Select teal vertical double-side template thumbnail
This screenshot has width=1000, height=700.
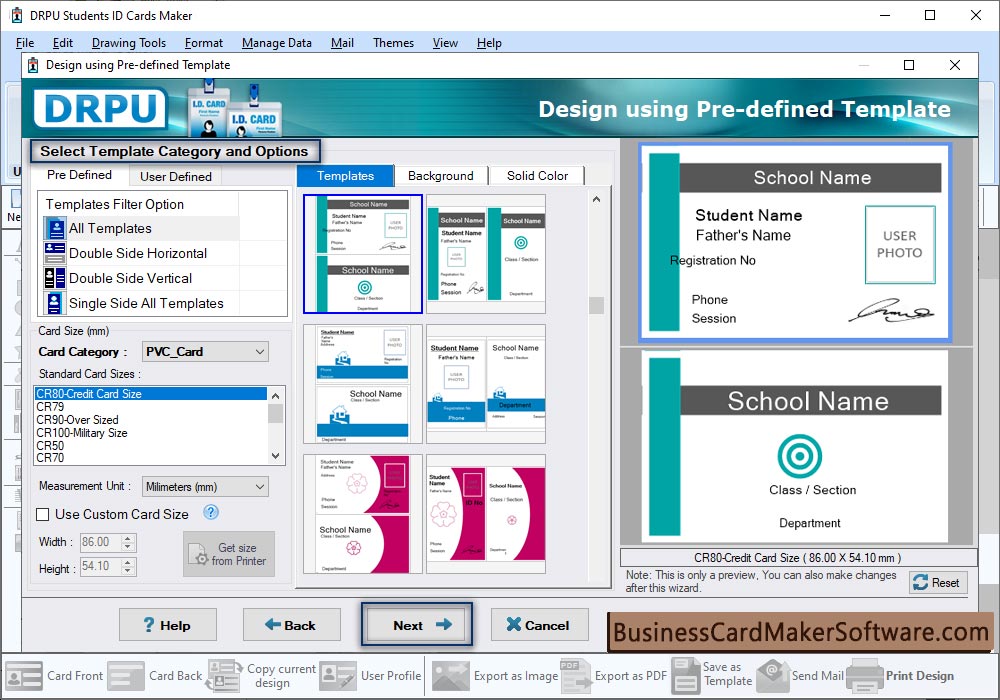click(486, 254)
